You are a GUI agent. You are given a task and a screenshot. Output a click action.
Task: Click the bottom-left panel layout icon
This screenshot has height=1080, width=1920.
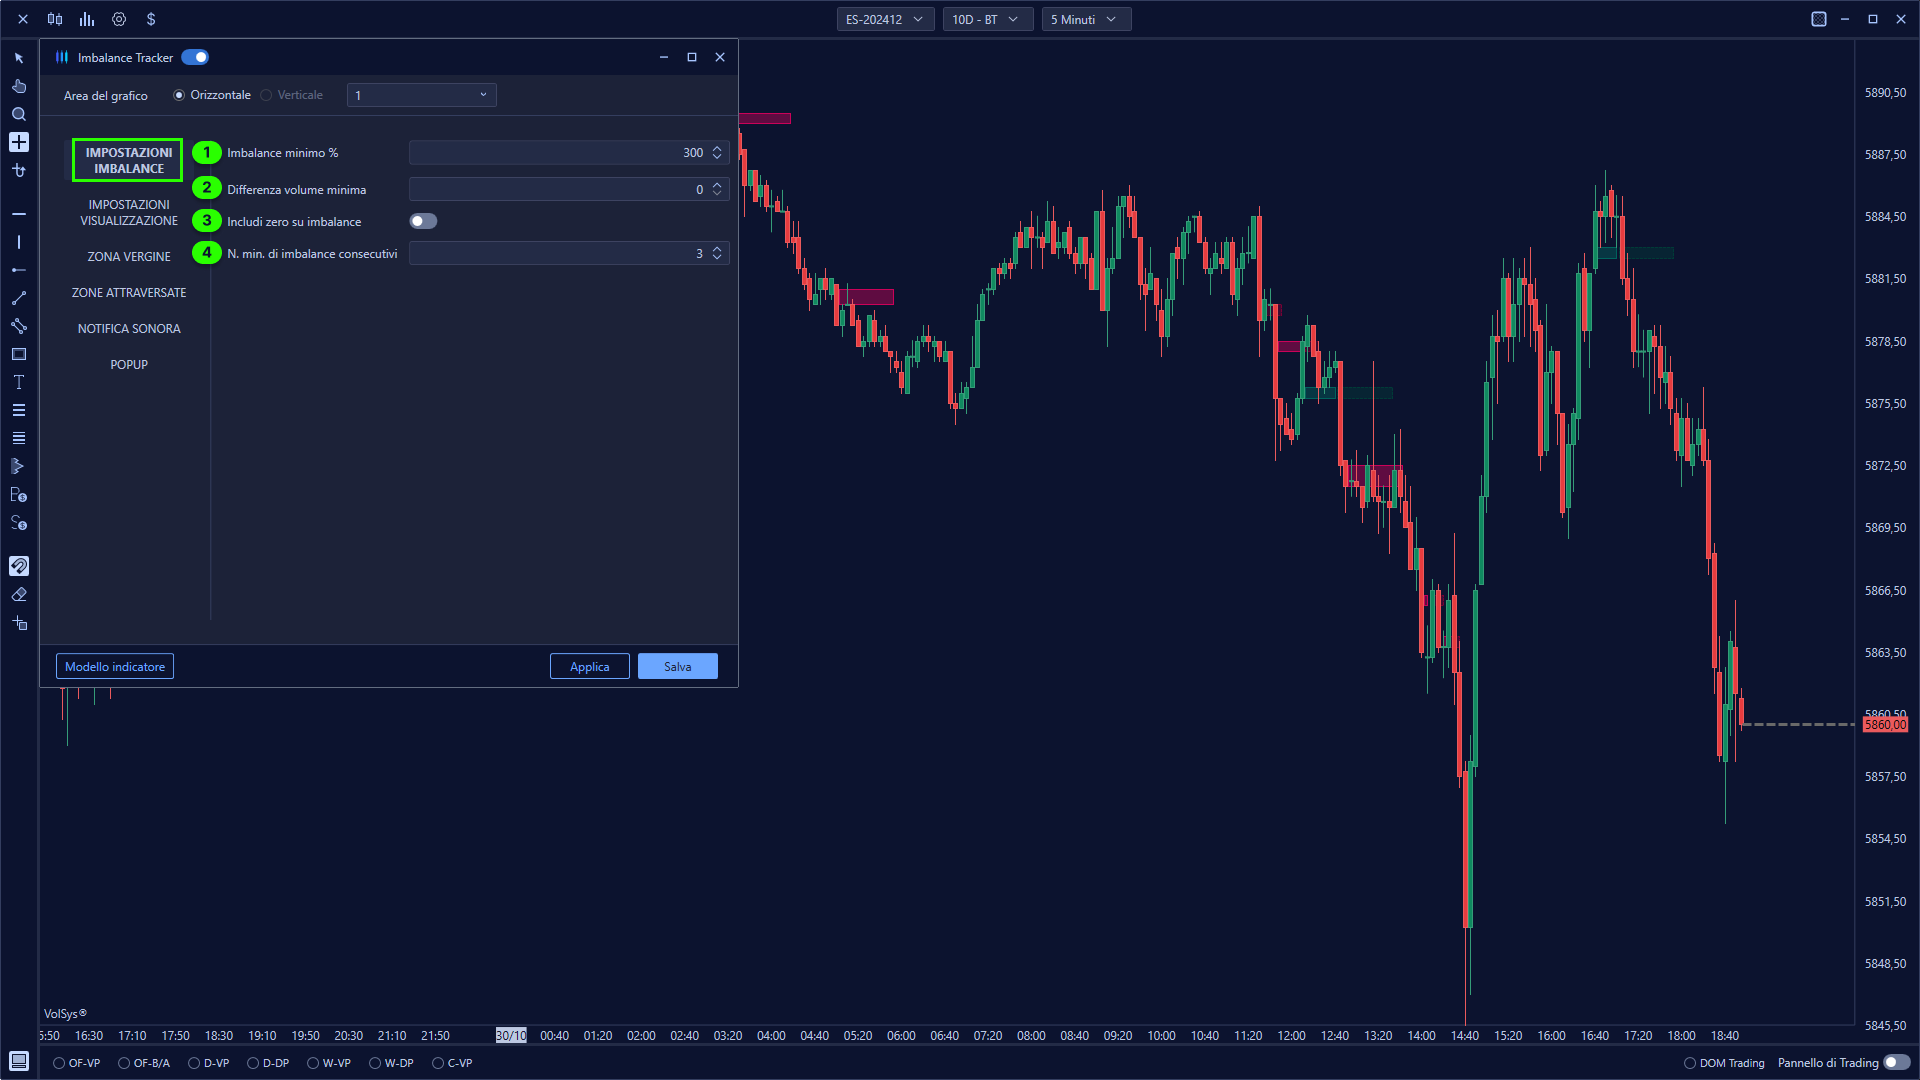[19, 1061]
